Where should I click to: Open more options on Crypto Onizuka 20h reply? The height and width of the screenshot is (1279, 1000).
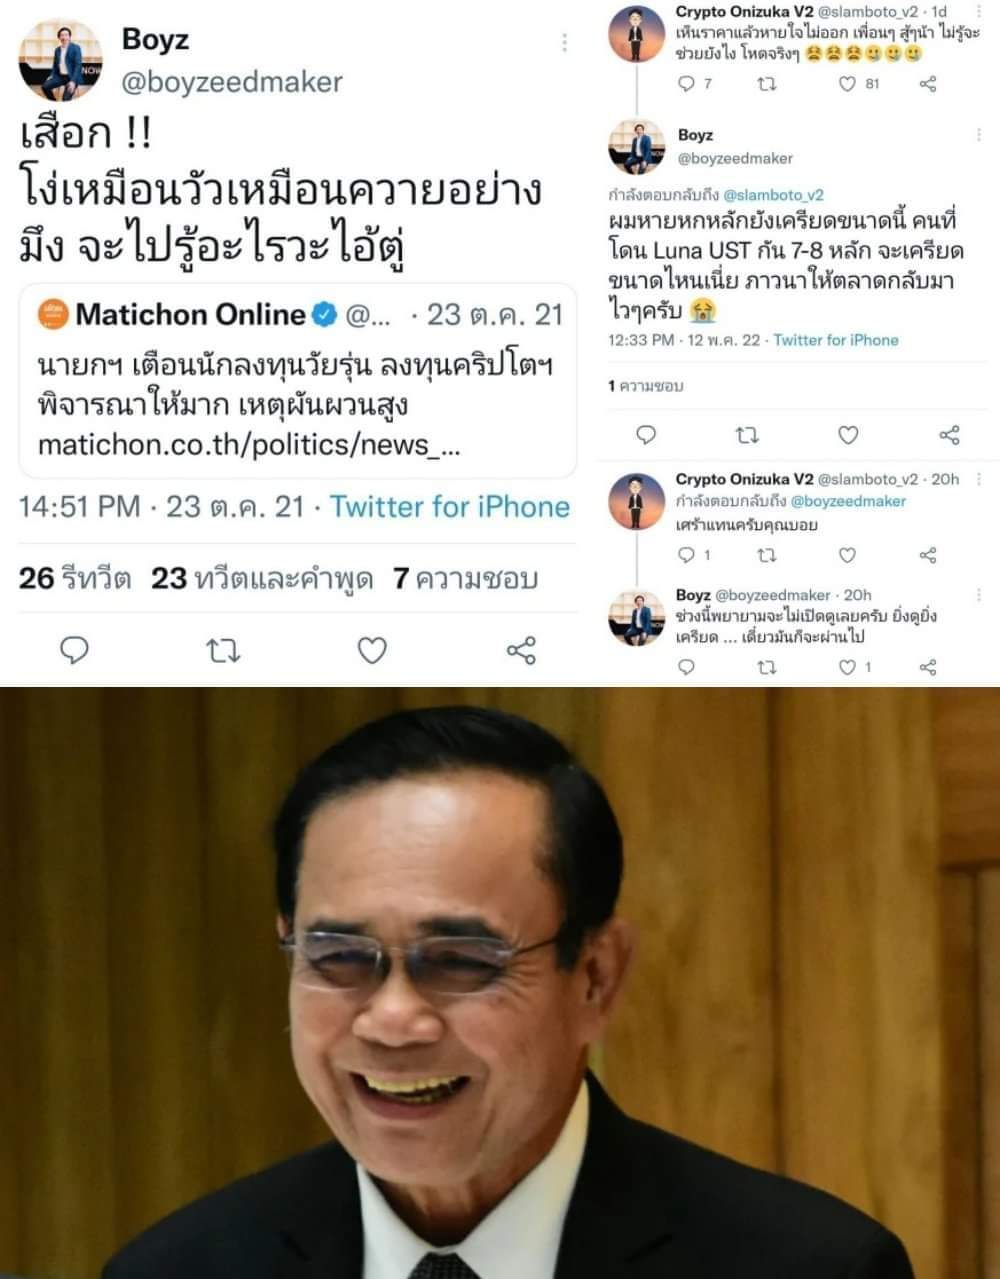(980, 480)
